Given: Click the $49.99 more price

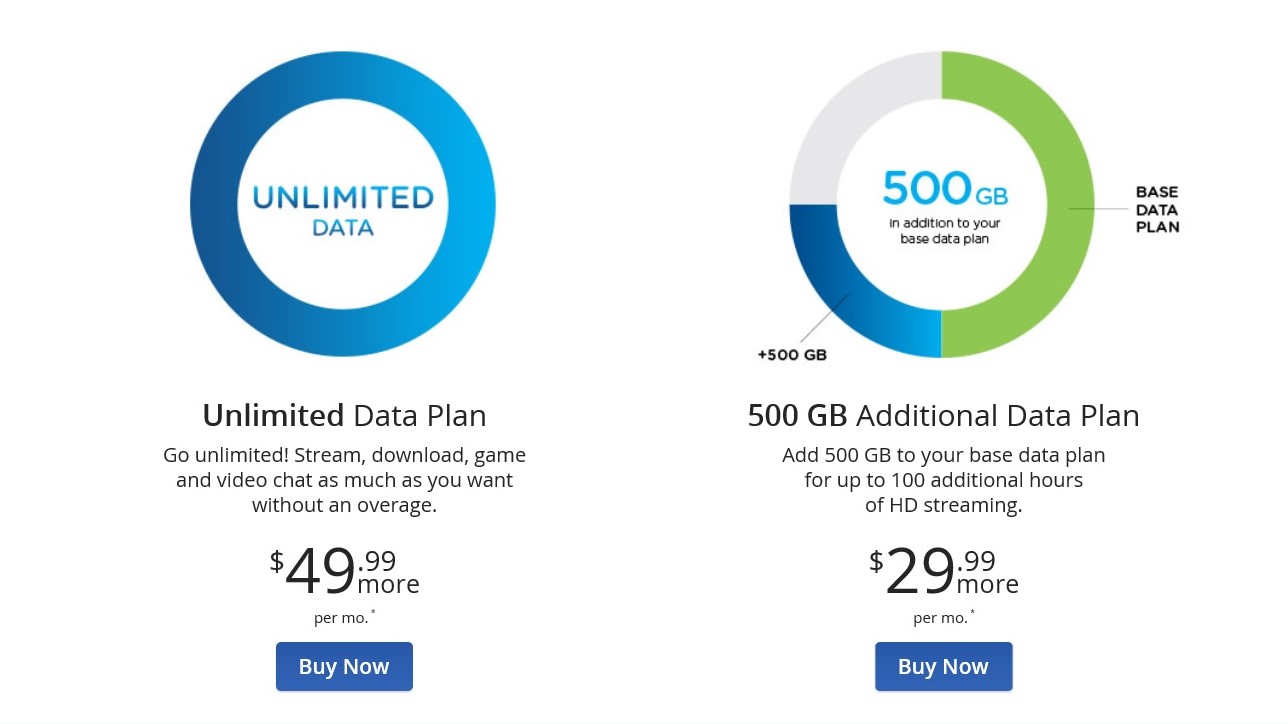Looking at the screenshot, I should point(344,571).
